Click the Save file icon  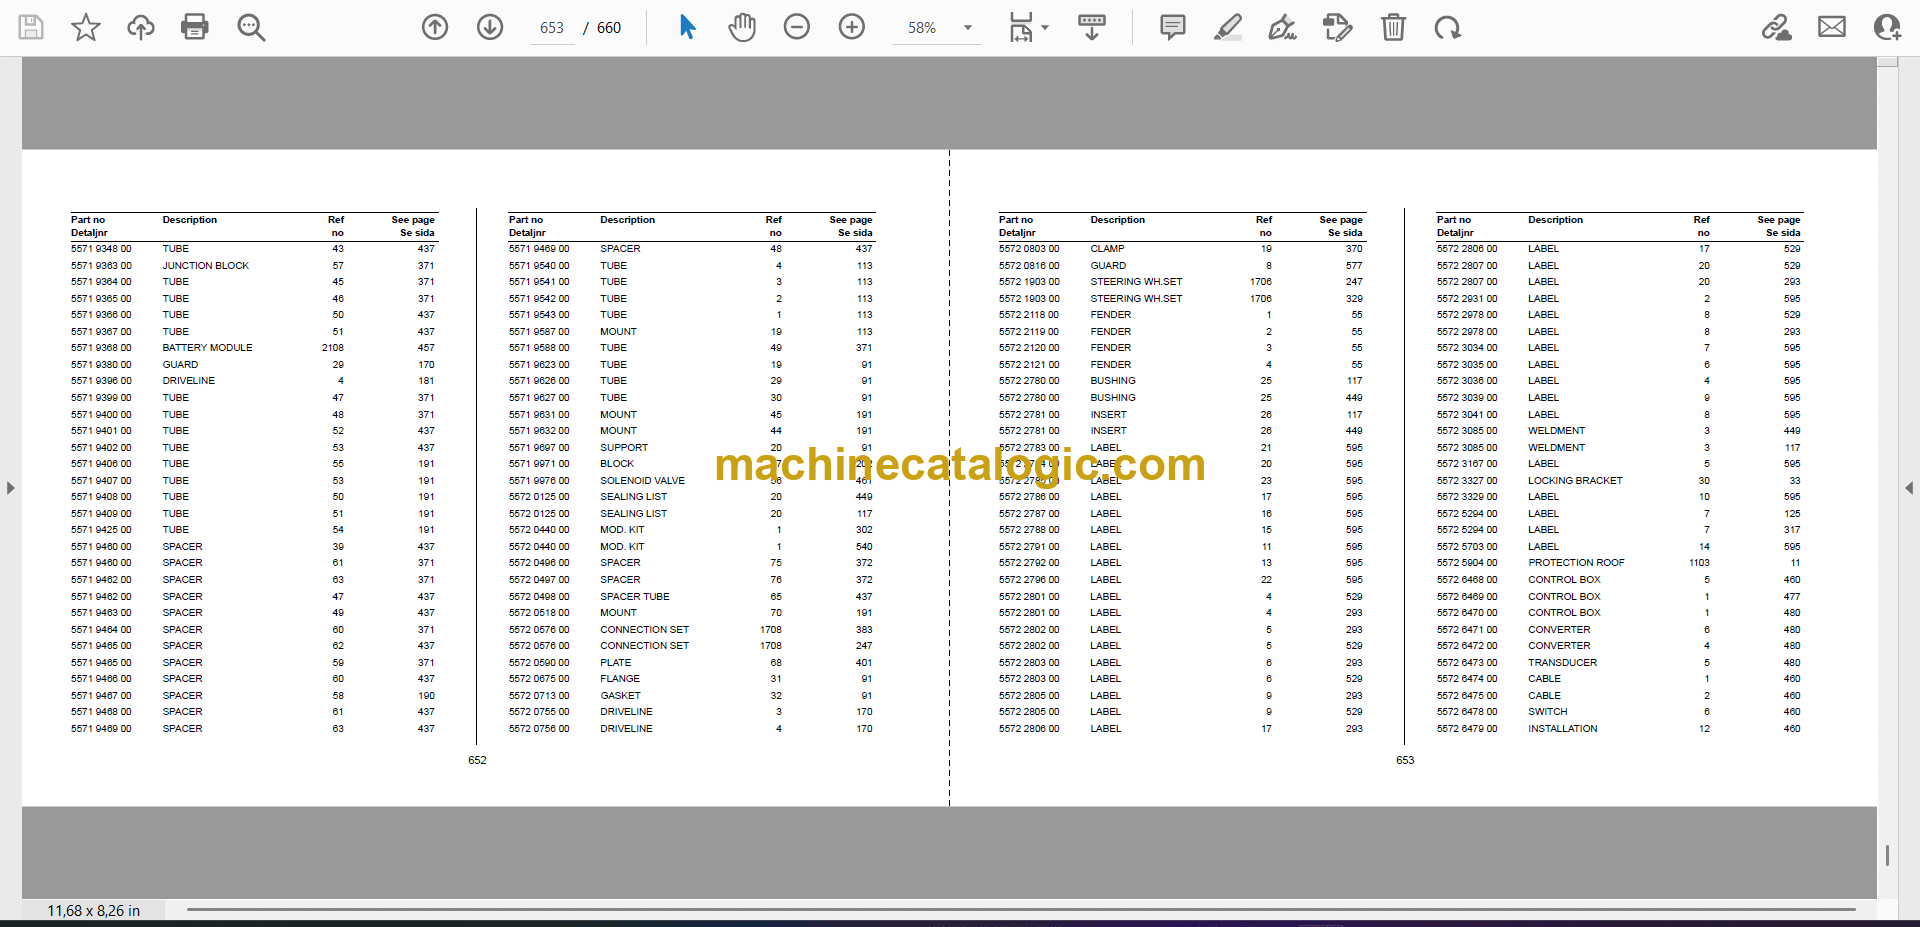31,27
